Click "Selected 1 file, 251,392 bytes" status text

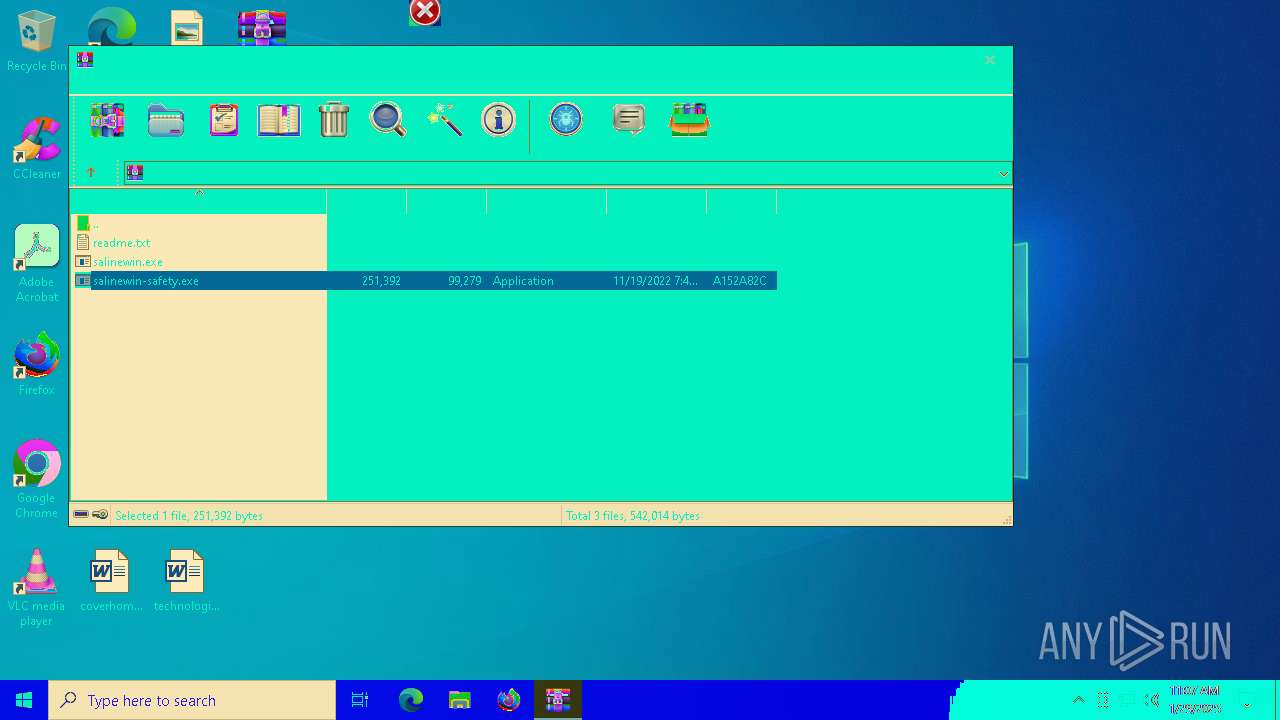click(189, 516)
